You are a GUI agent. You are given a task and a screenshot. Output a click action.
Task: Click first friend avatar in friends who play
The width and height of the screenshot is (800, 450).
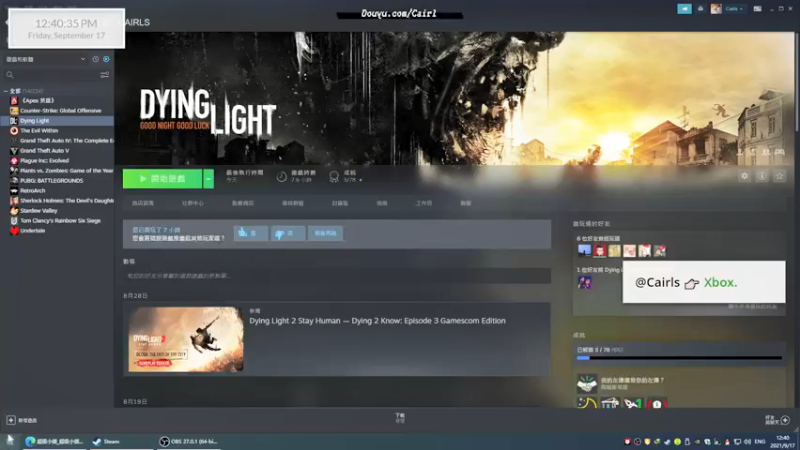click(584, 251)
